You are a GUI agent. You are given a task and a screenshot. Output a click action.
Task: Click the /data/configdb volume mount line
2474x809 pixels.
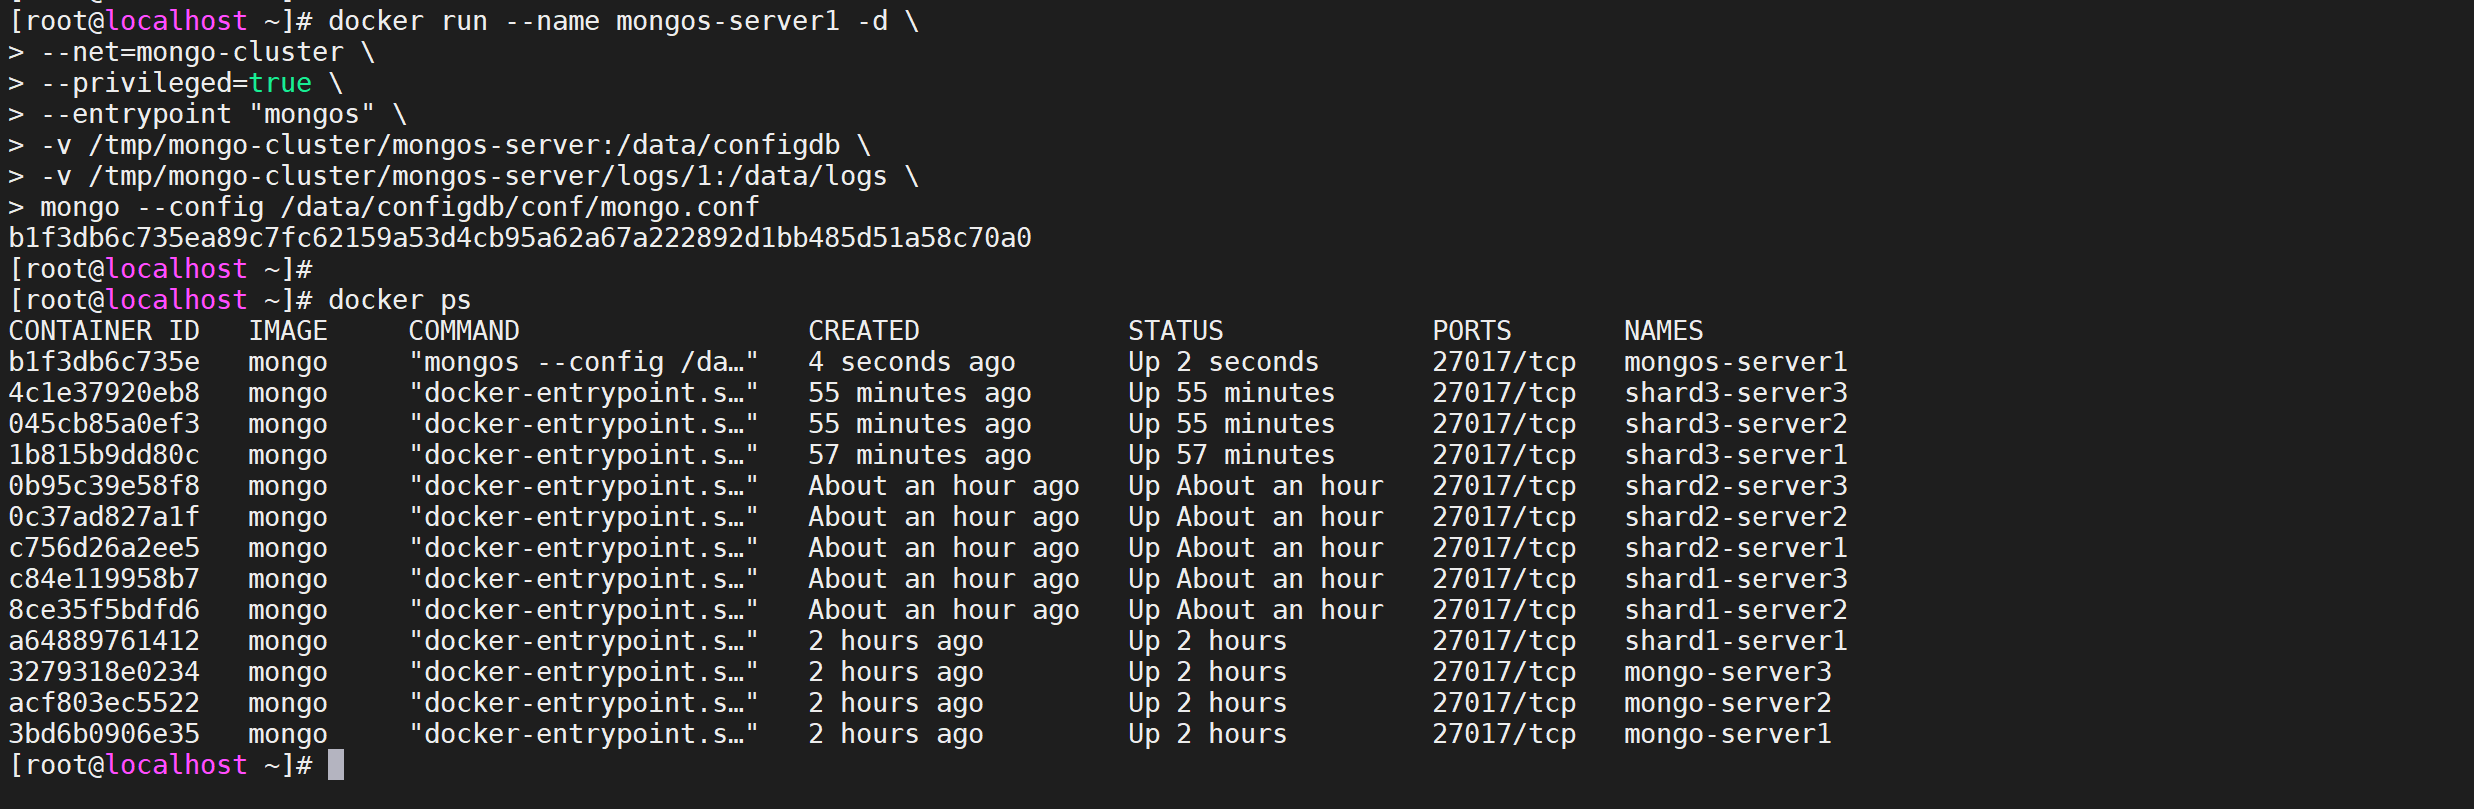[x=440, y=145]
